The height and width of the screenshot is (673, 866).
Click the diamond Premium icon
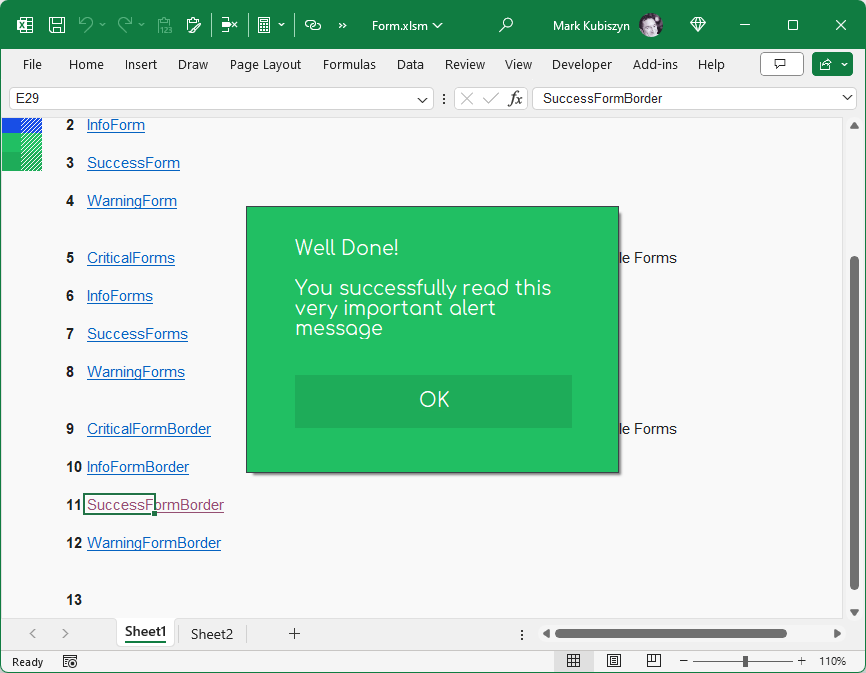[x=698, y=25]
